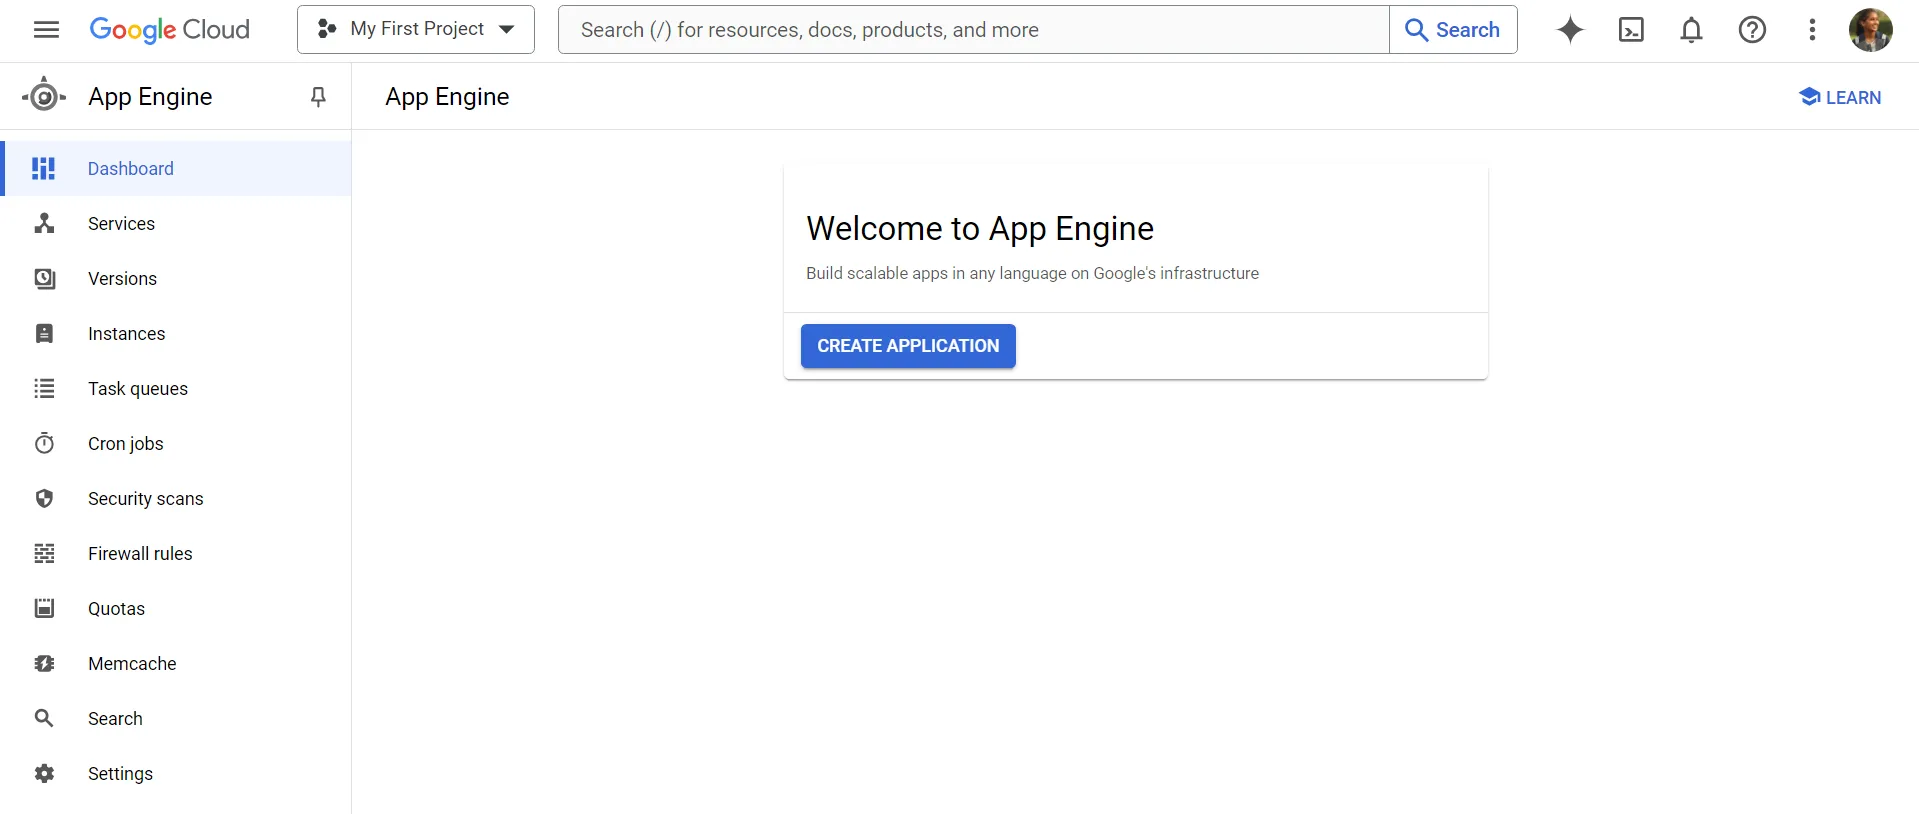Open the notifications bell
This screenshot has height=814, width=1919.
[x=1691, y=30]
